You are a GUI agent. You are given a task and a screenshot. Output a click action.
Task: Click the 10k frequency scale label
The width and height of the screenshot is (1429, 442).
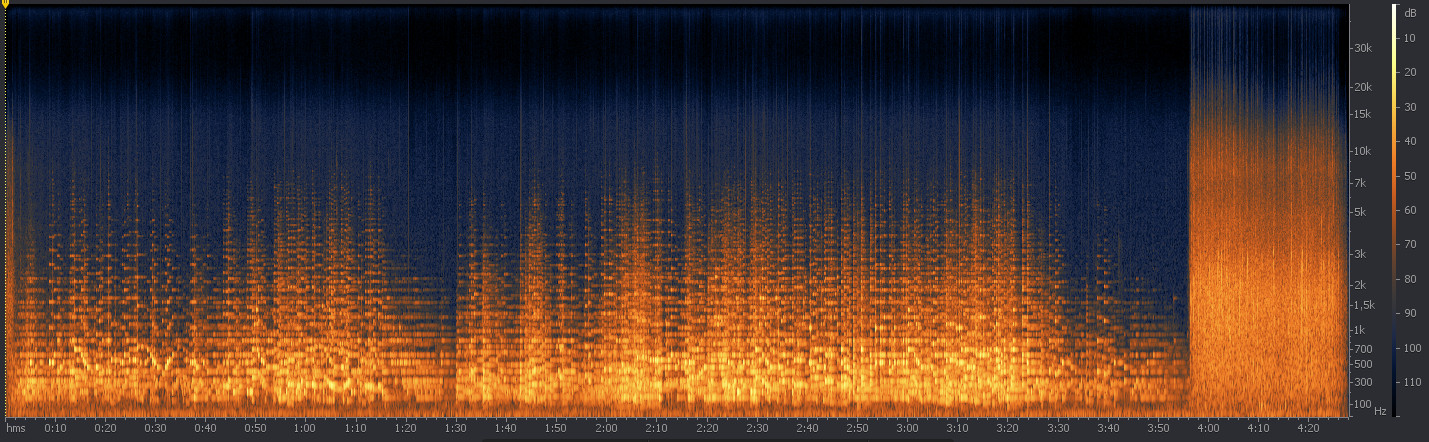pyautogui.click(x=1361, y=151)
